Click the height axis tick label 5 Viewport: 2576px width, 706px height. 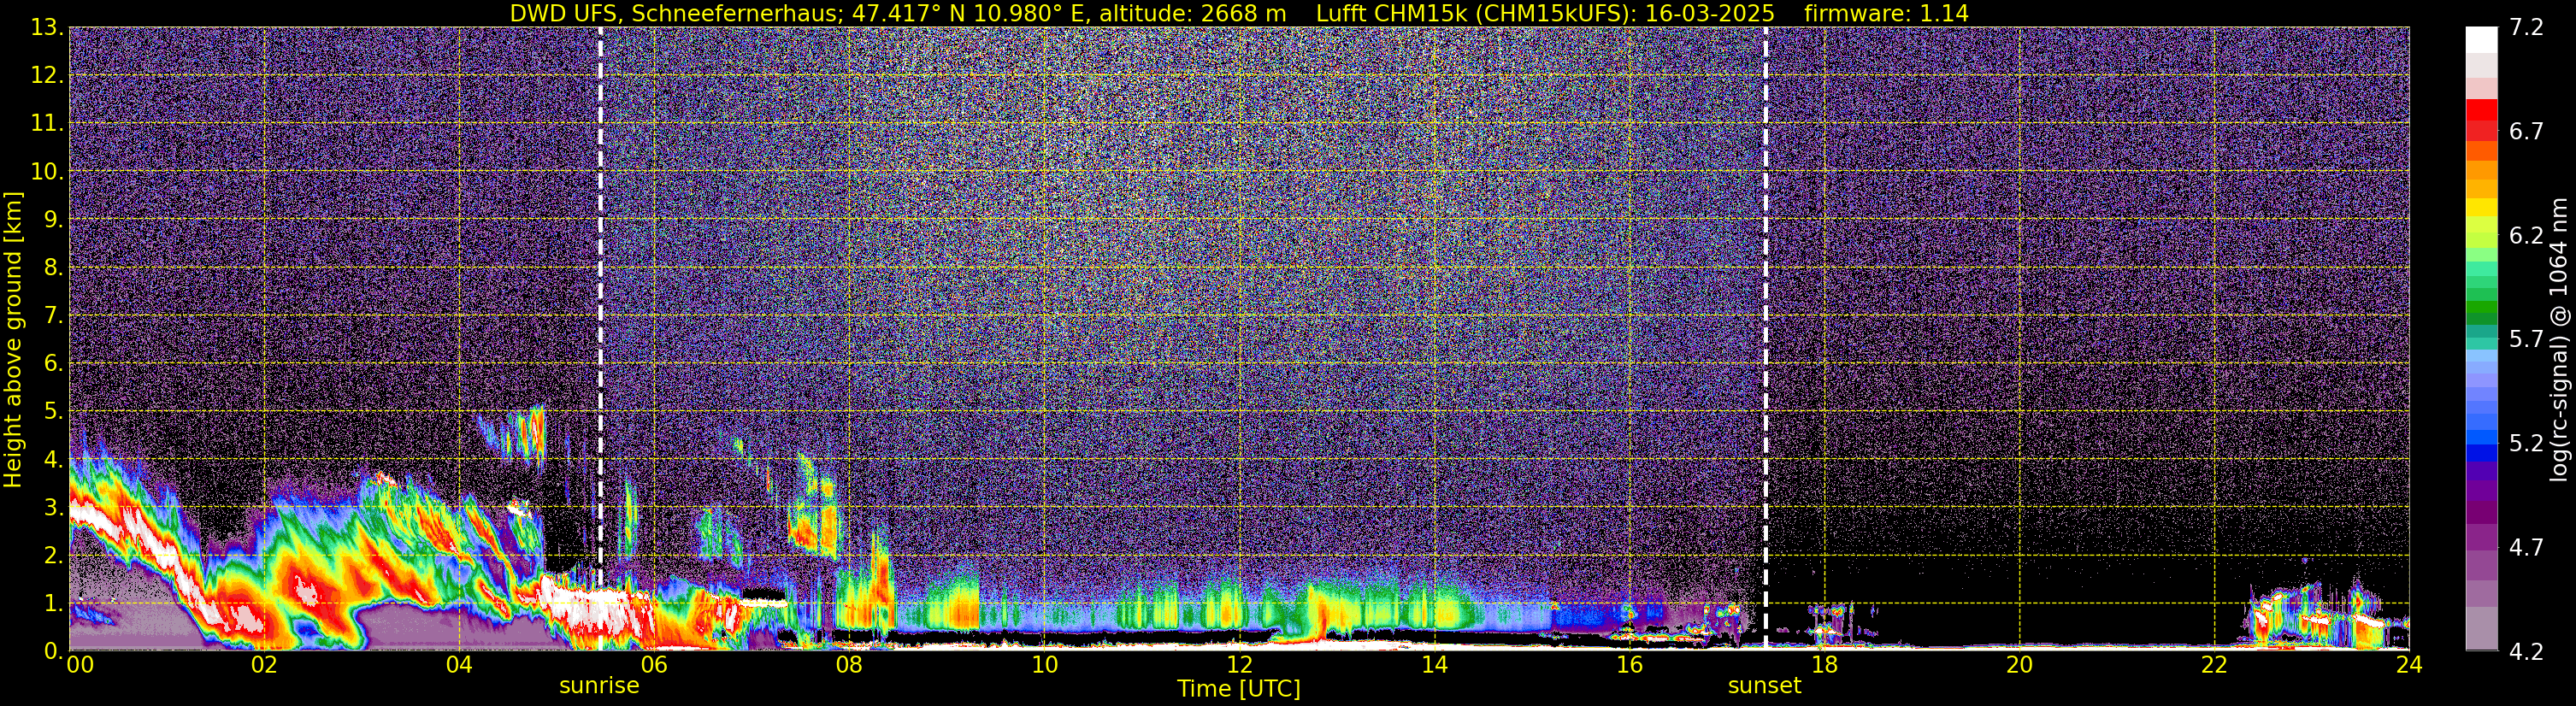[53, 411]
